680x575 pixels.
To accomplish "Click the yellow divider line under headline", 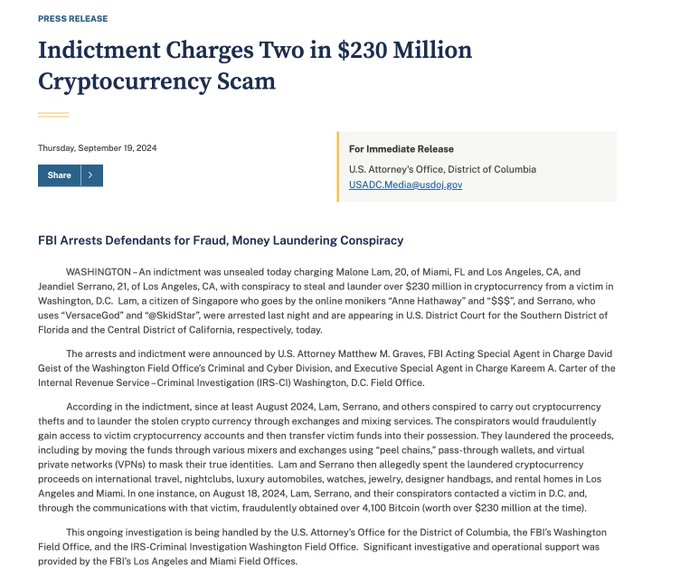I will coord(53,115).
